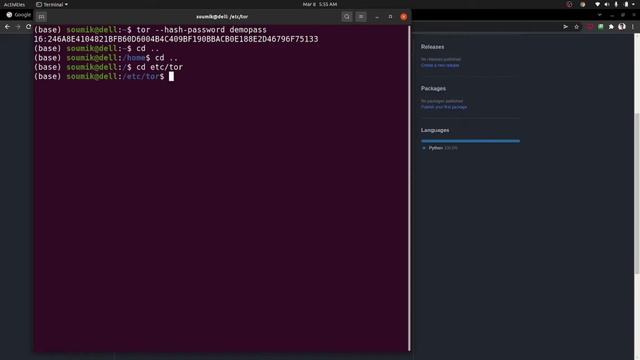Click the Publish your first package link
This screenshot has width=640, height=360.
pyautogui.click(x=444, y=107)
